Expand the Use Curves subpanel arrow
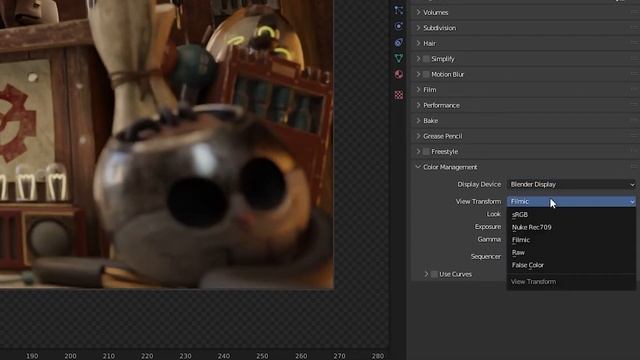640x360 pixels. tap(426, 274)
